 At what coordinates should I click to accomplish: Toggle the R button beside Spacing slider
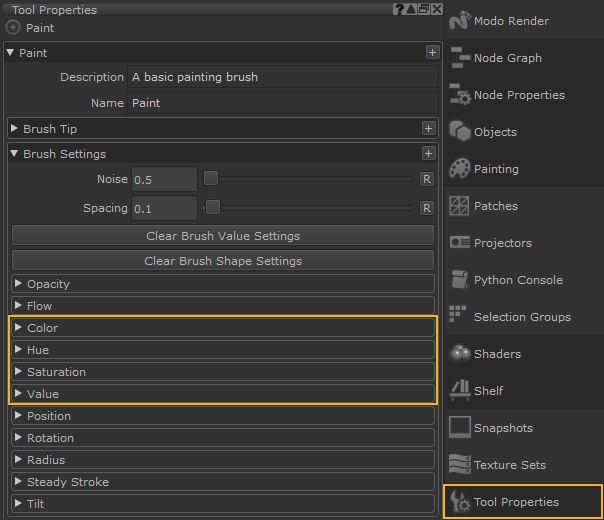click(426, 208)
